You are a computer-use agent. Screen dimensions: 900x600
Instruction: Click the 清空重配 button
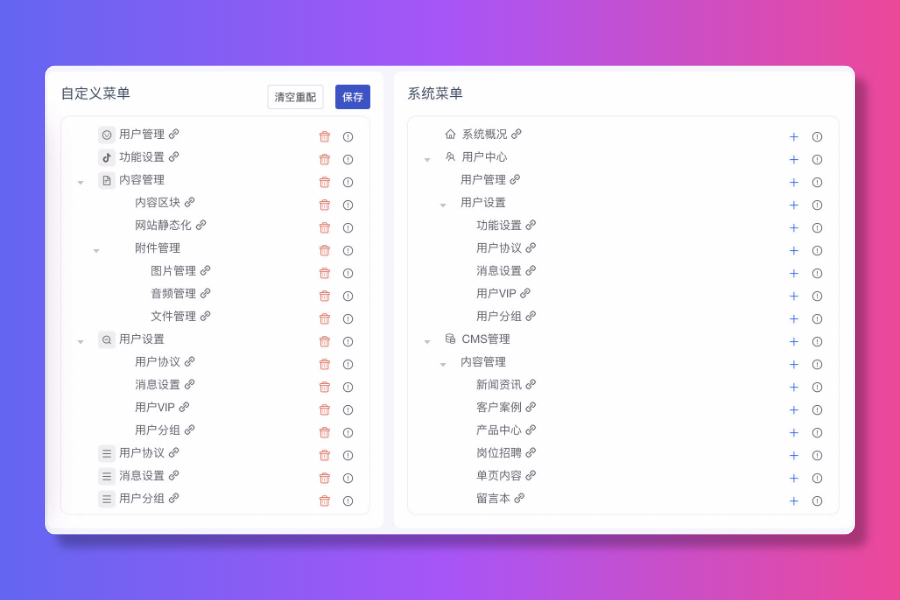[x=295, y=97]
